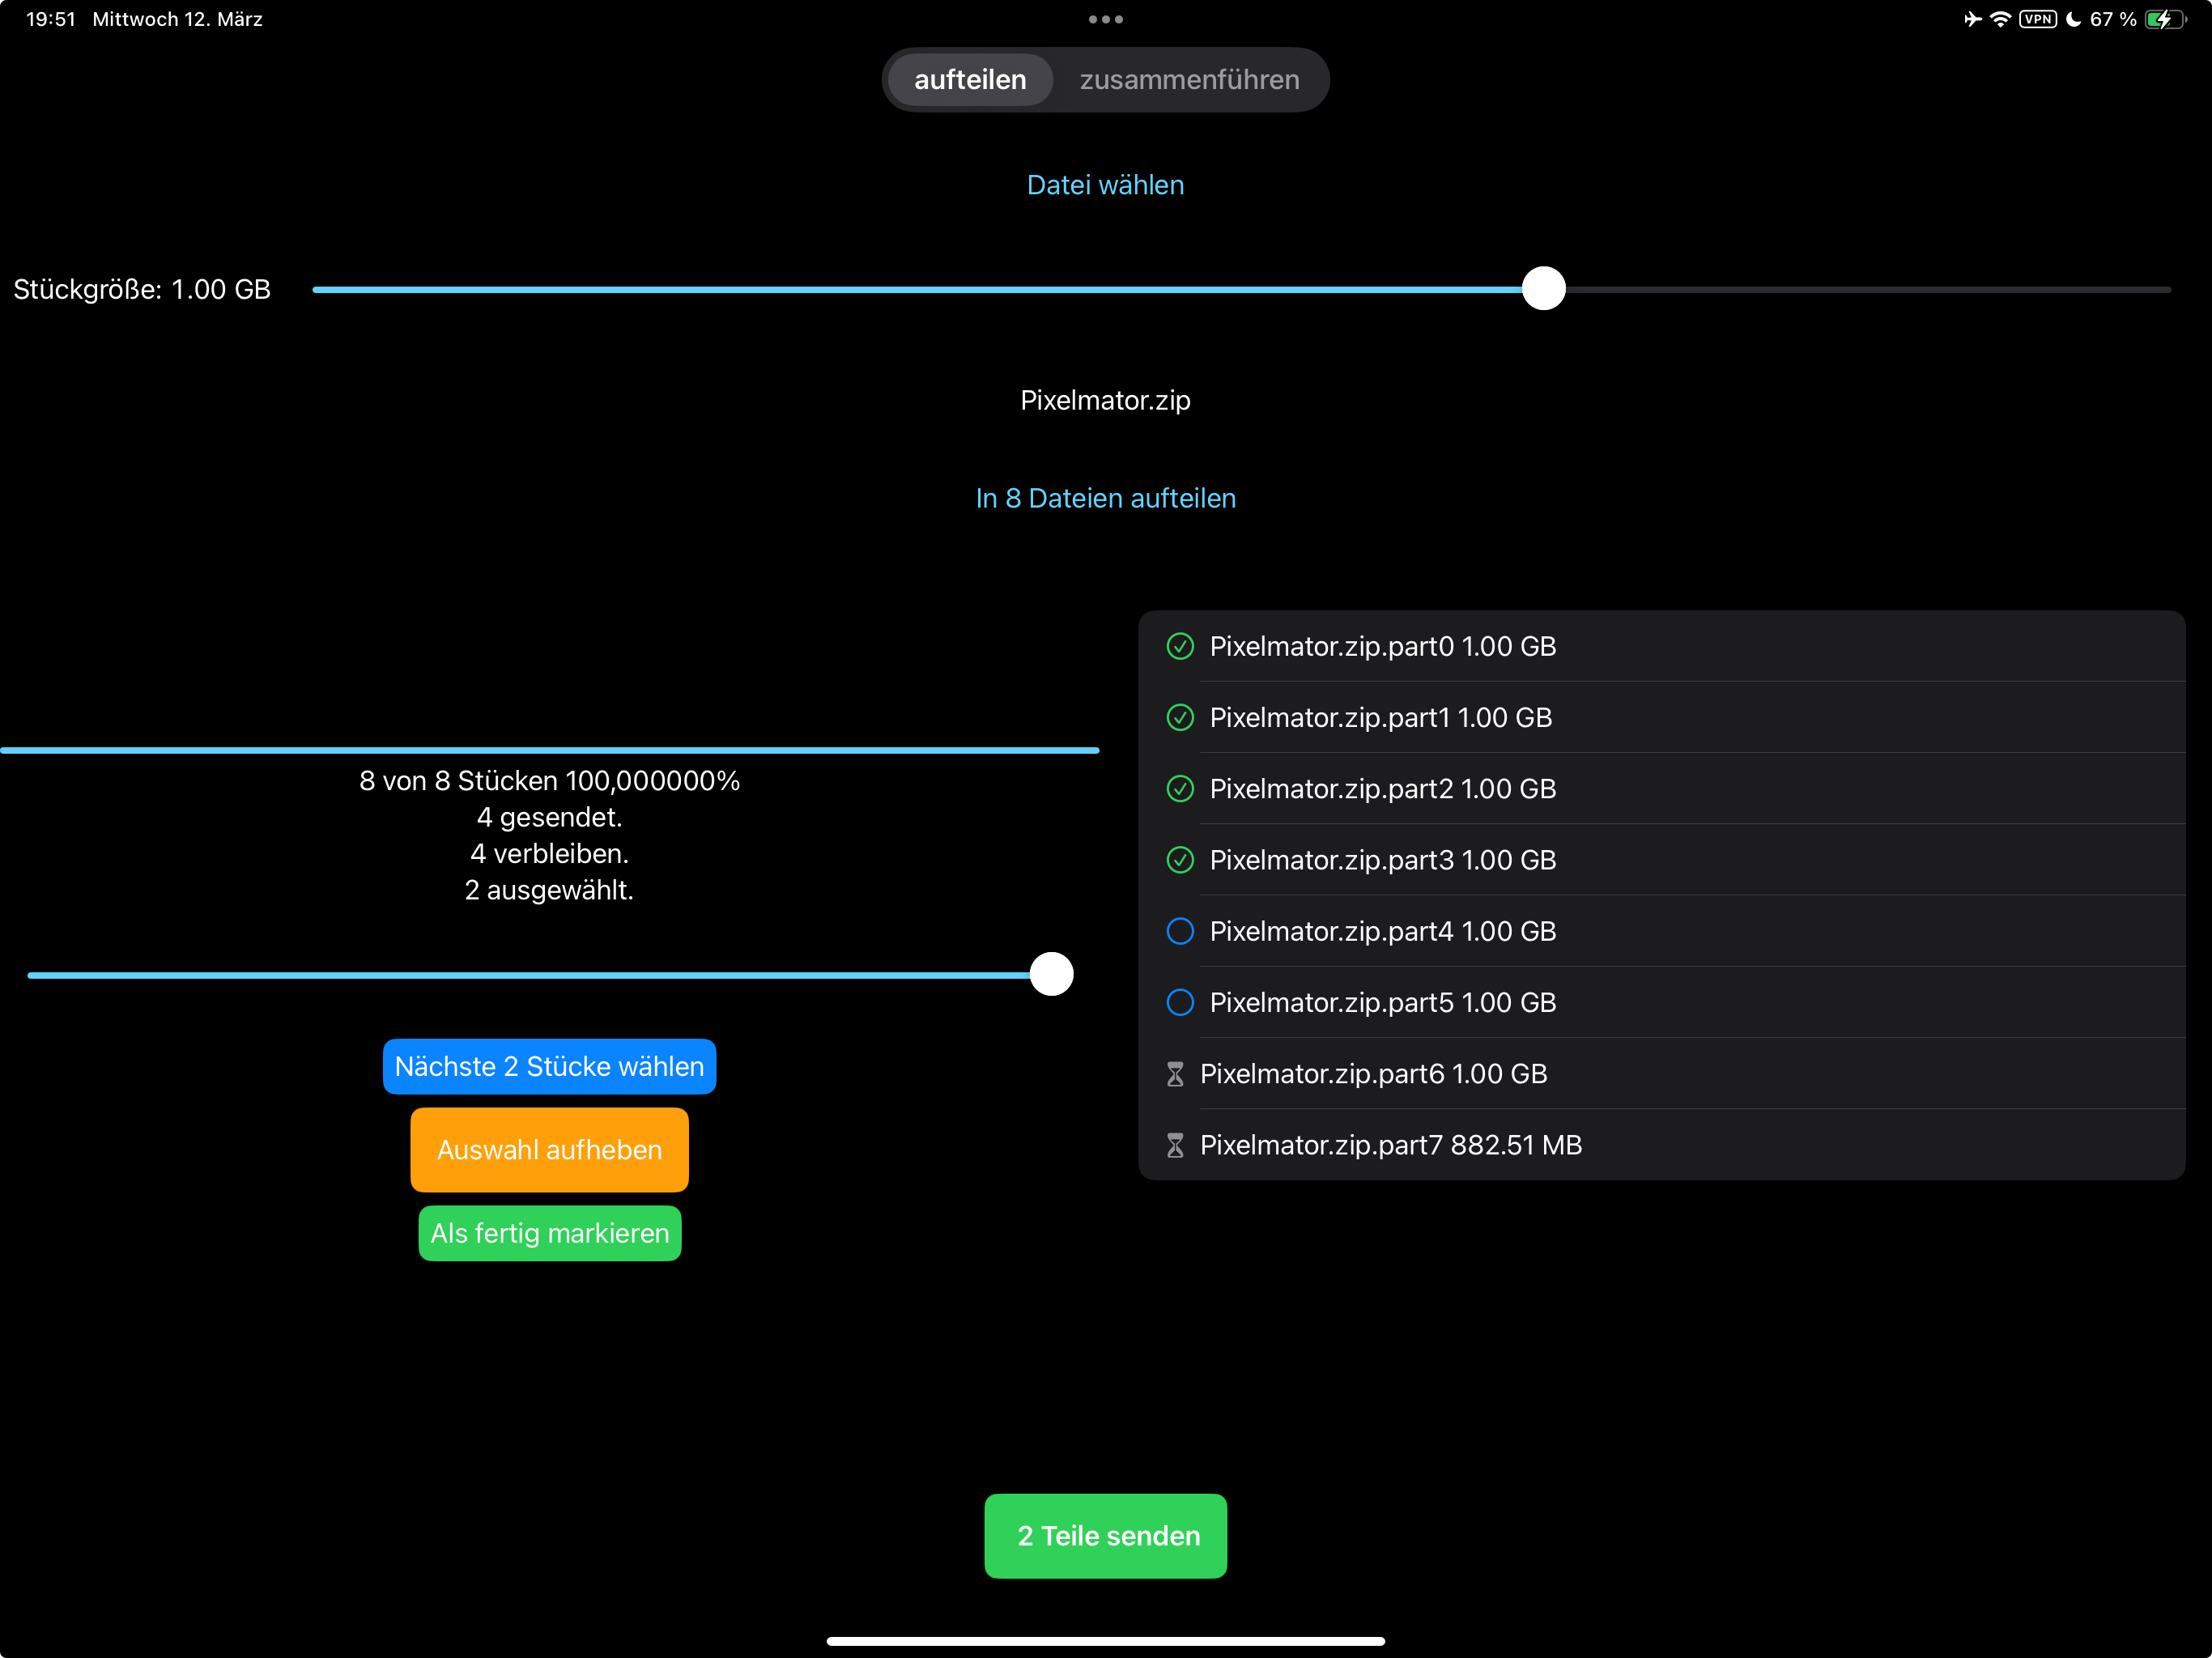The width and height of the screenshot is (2212, 1658).
Task: Click hourglass icon beside part7
Action: coord(1175,1145)
